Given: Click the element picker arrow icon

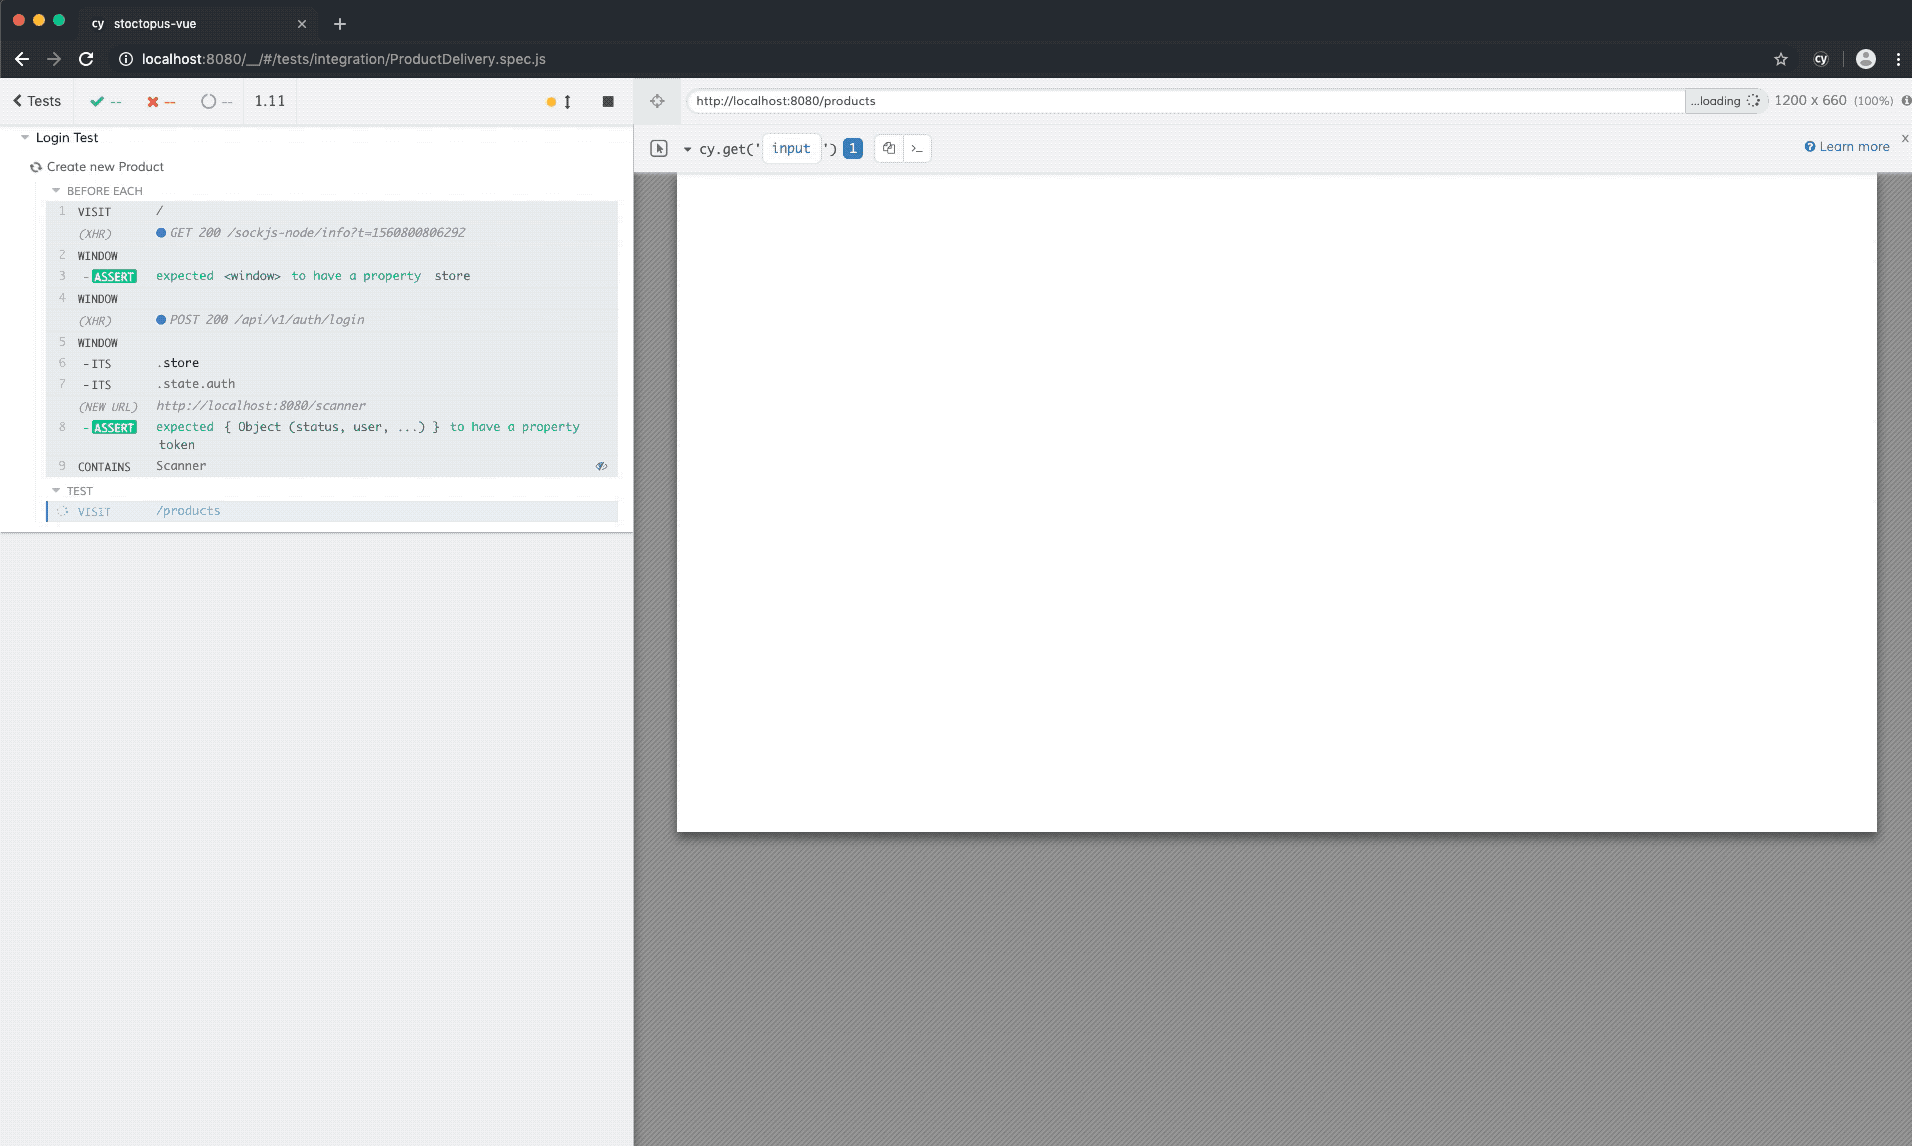Looking at the screenshot, I should pos(659,148).
